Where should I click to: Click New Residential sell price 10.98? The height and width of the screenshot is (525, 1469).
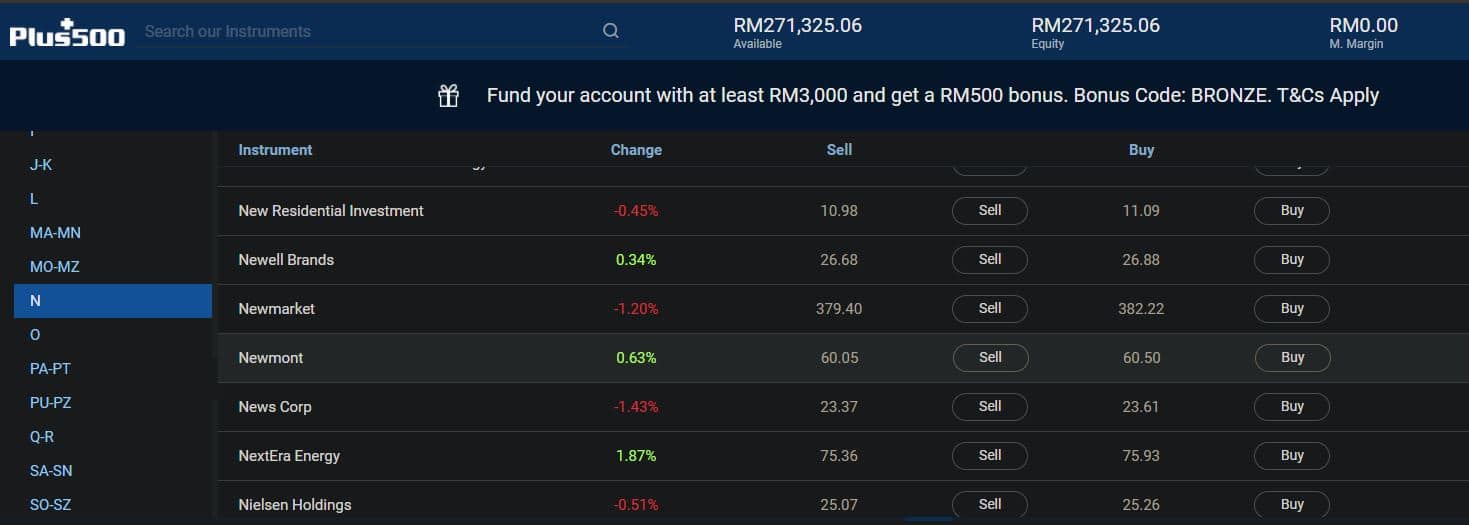(839, 211)
